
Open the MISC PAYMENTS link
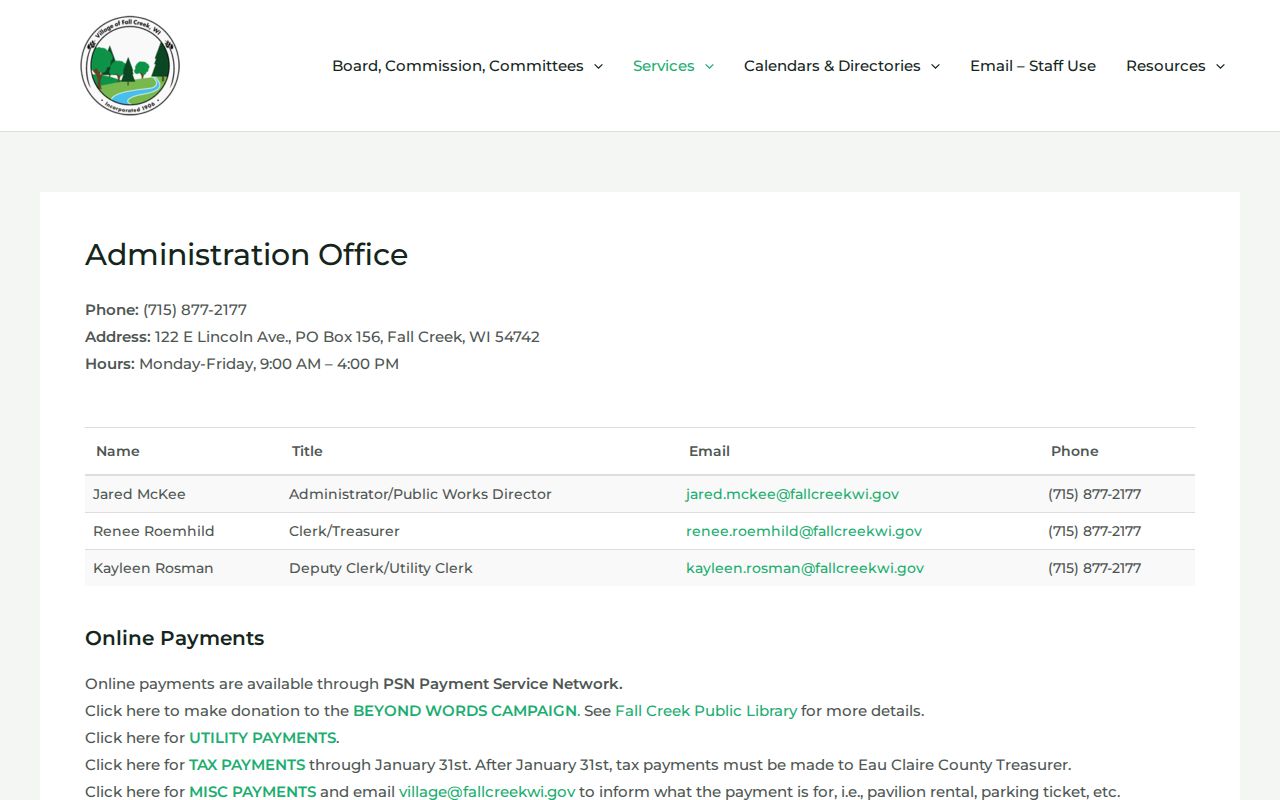pos(253,792)
